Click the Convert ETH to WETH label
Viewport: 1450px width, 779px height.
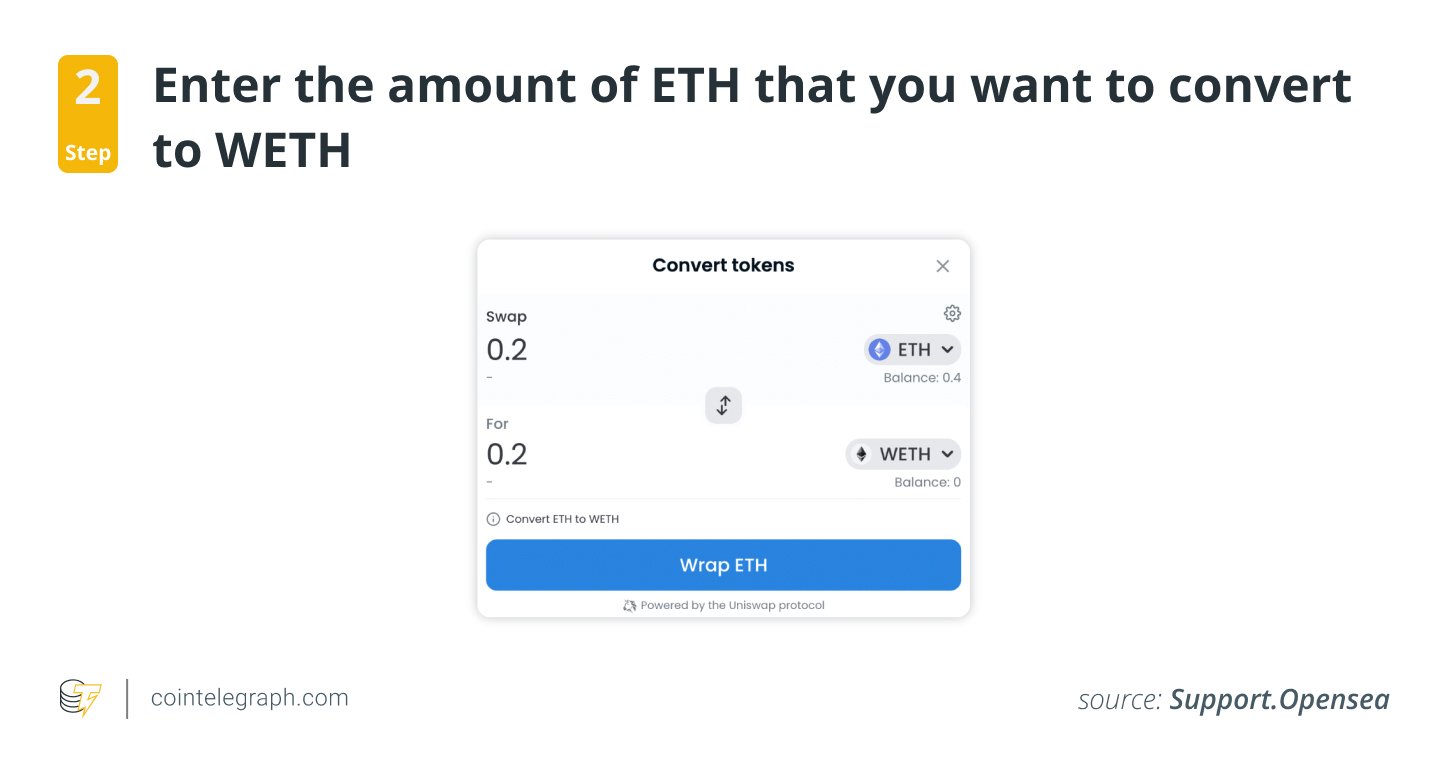[561, 518]
